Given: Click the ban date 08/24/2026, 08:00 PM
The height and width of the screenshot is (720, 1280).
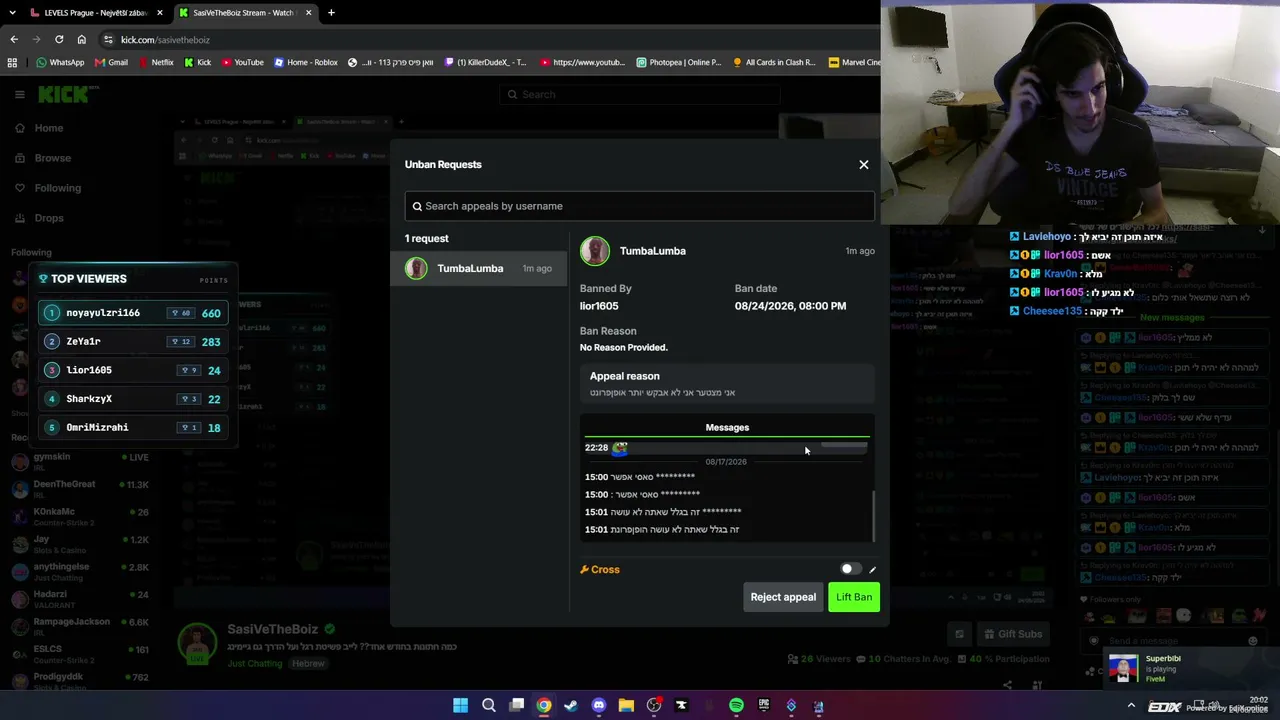Looking at the screenshot, I should (790, 306).
